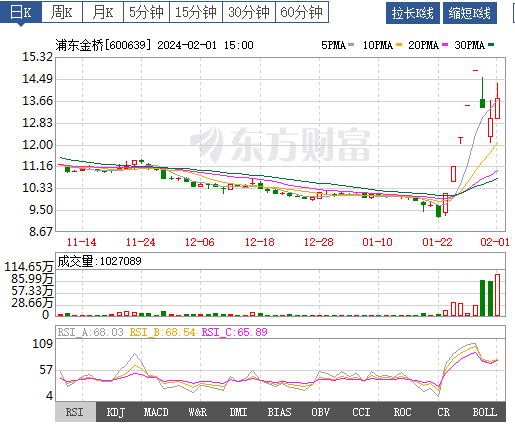Click the 14.49 price axis label

[37, 79]
